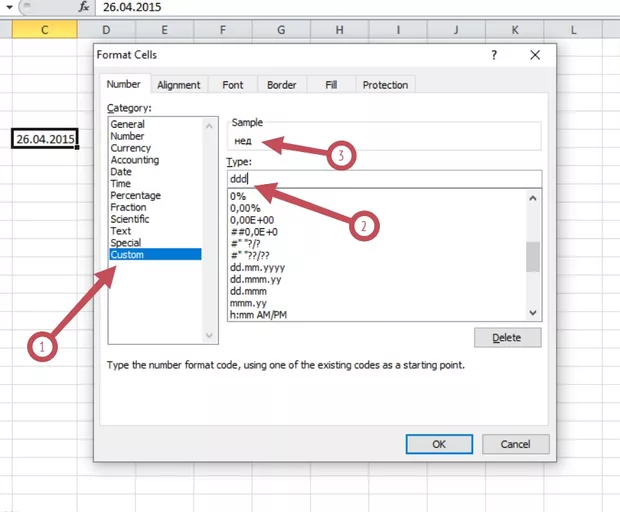The image size is (620, 512).
Task: Click the format list scroll down arrow
Action: pos(533,313)
